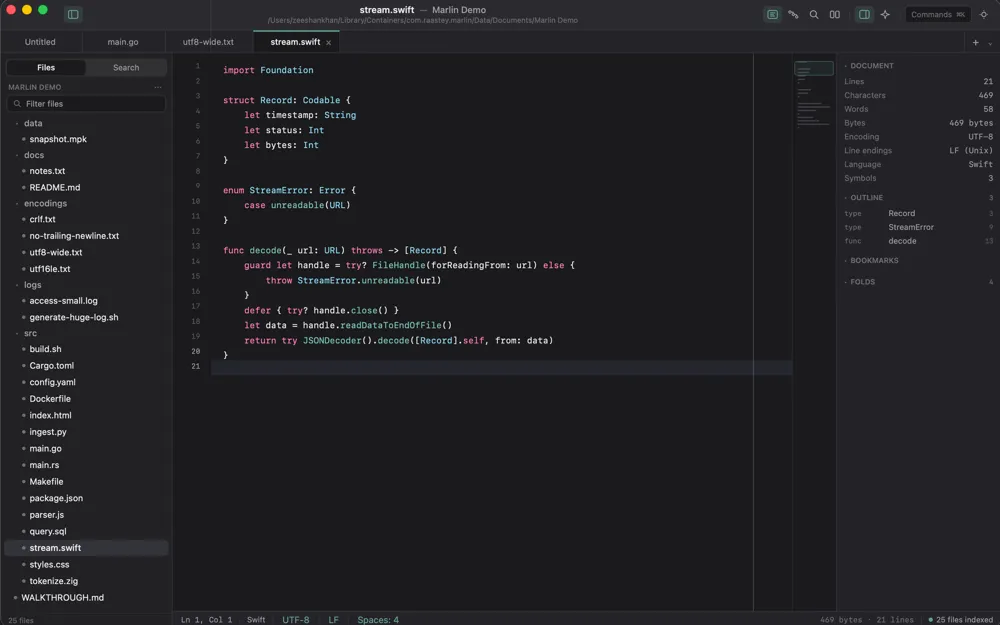Switch to the main.go tab
Image resolution: width=1000 pixels, height=625 pixels.
point(123,42)
